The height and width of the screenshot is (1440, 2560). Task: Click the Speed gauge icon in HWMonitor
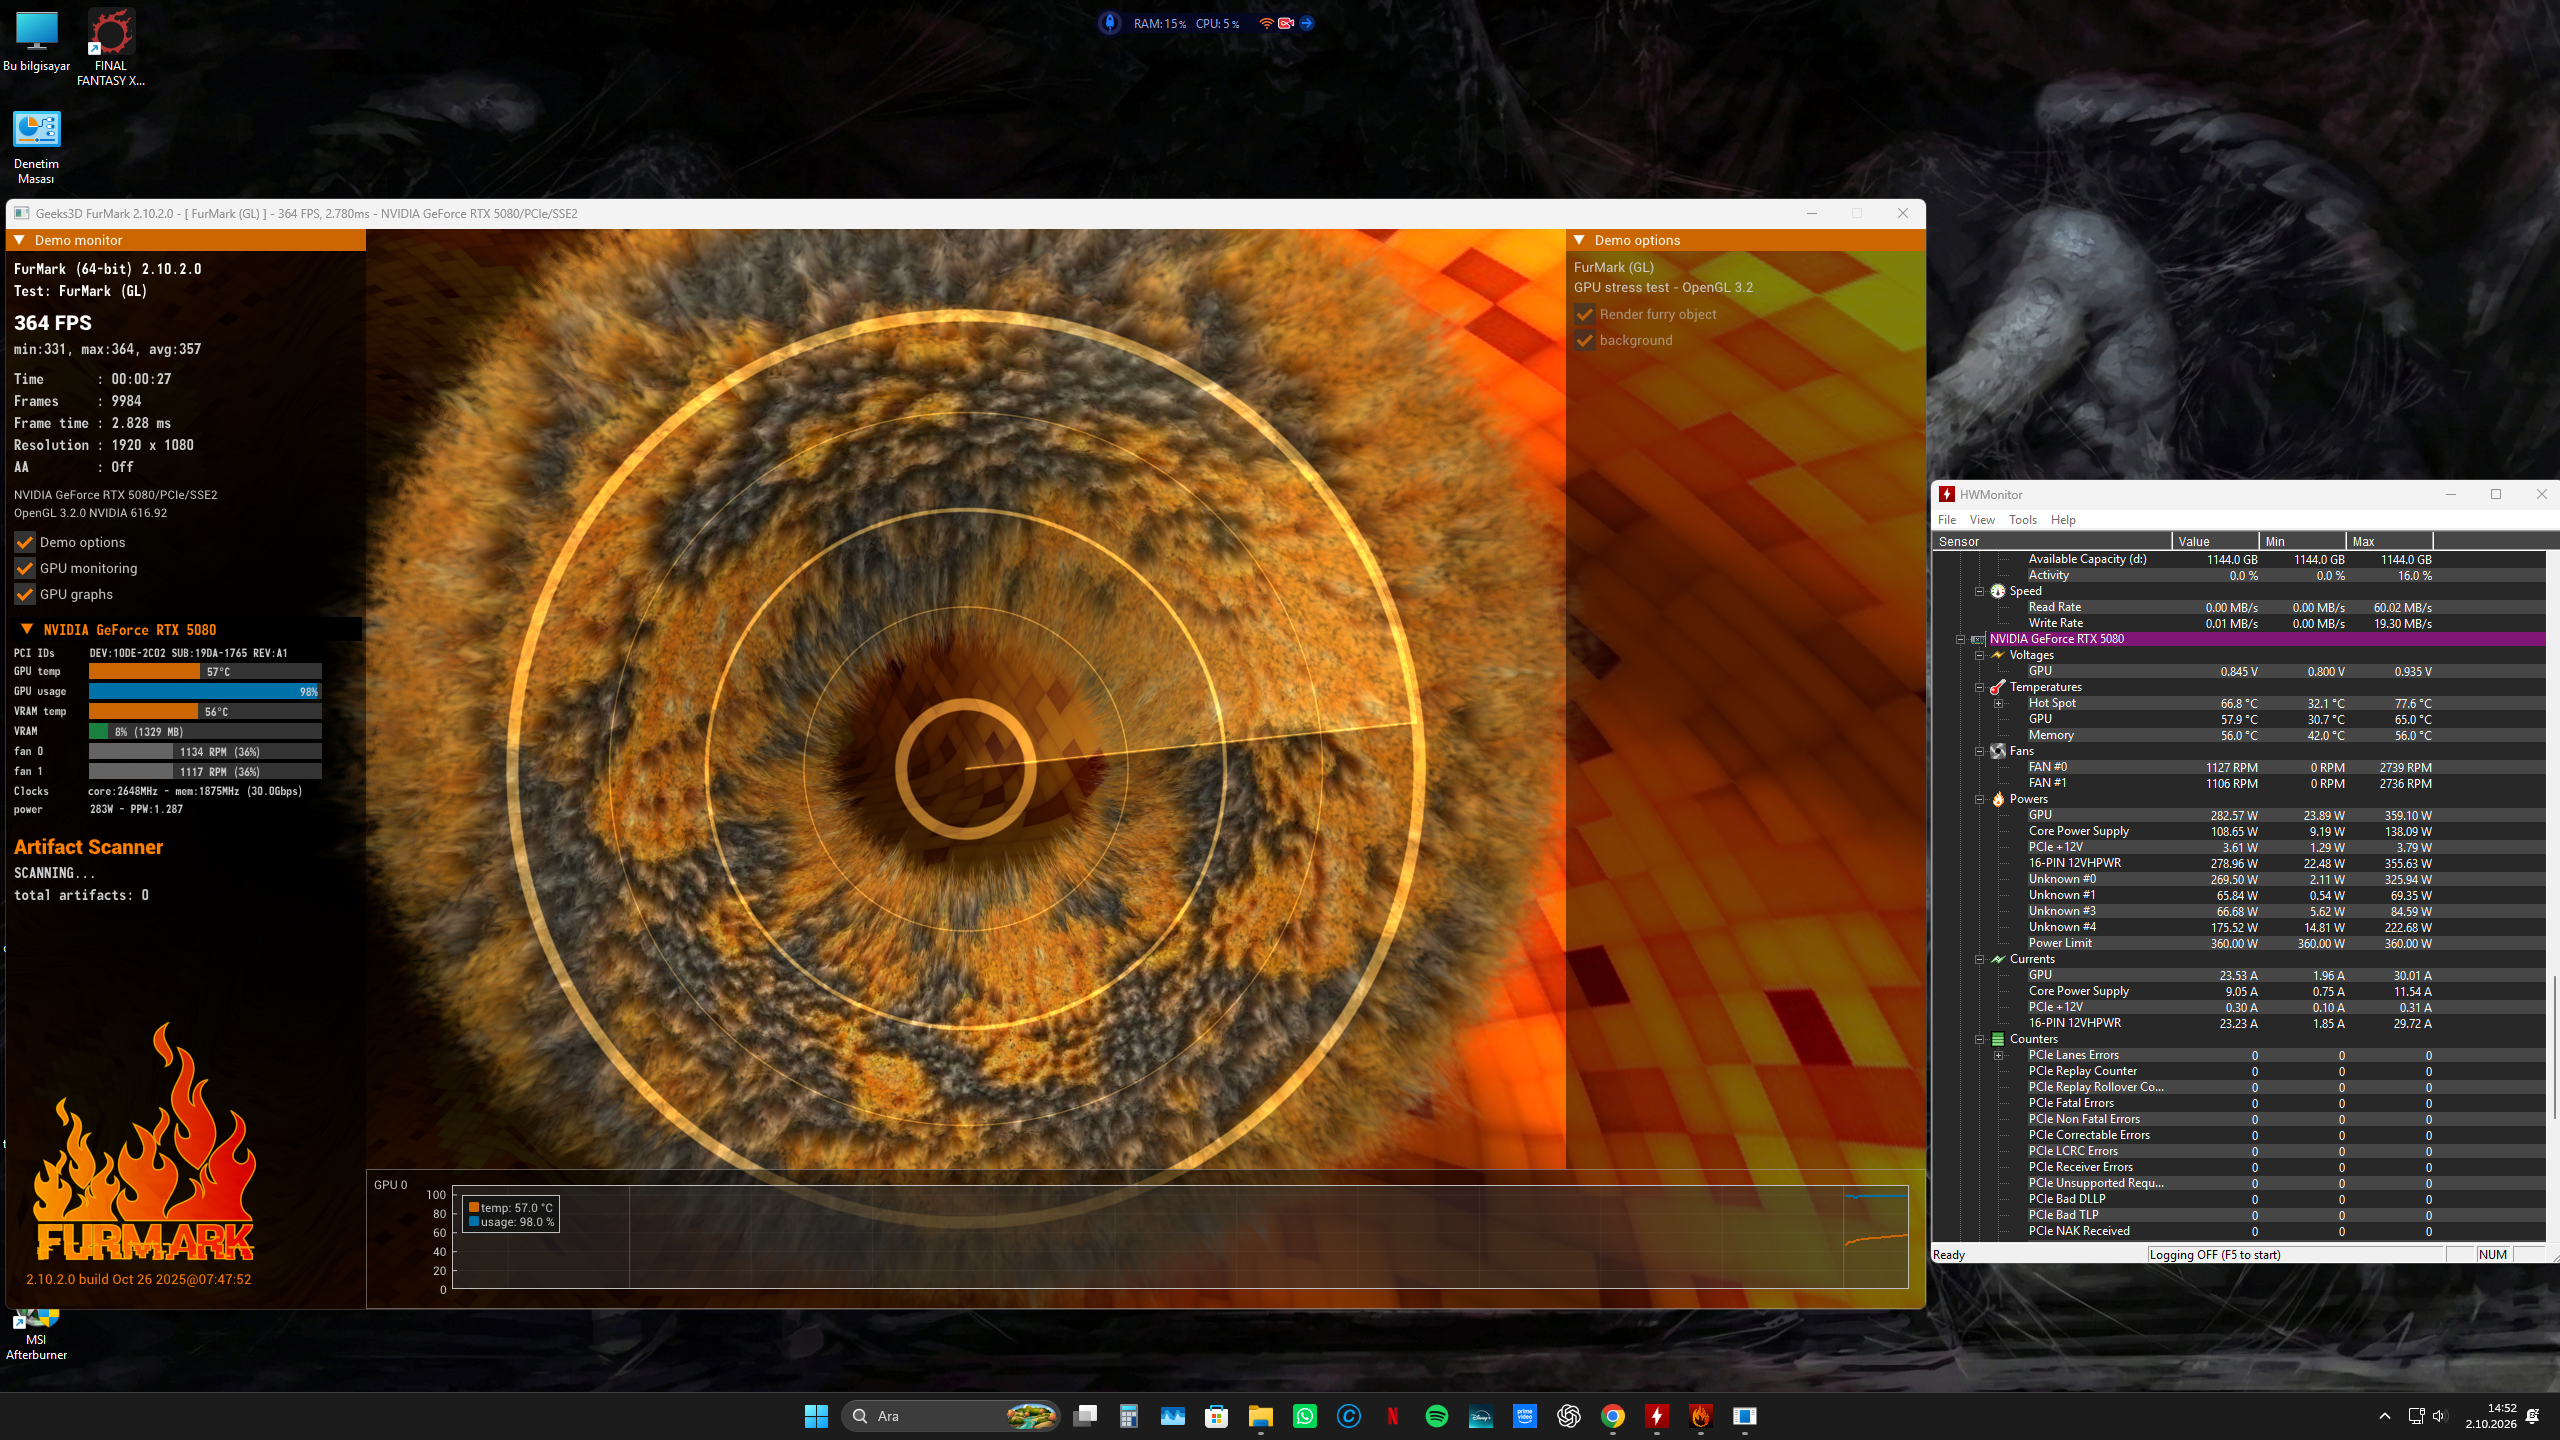point(1998,591)
